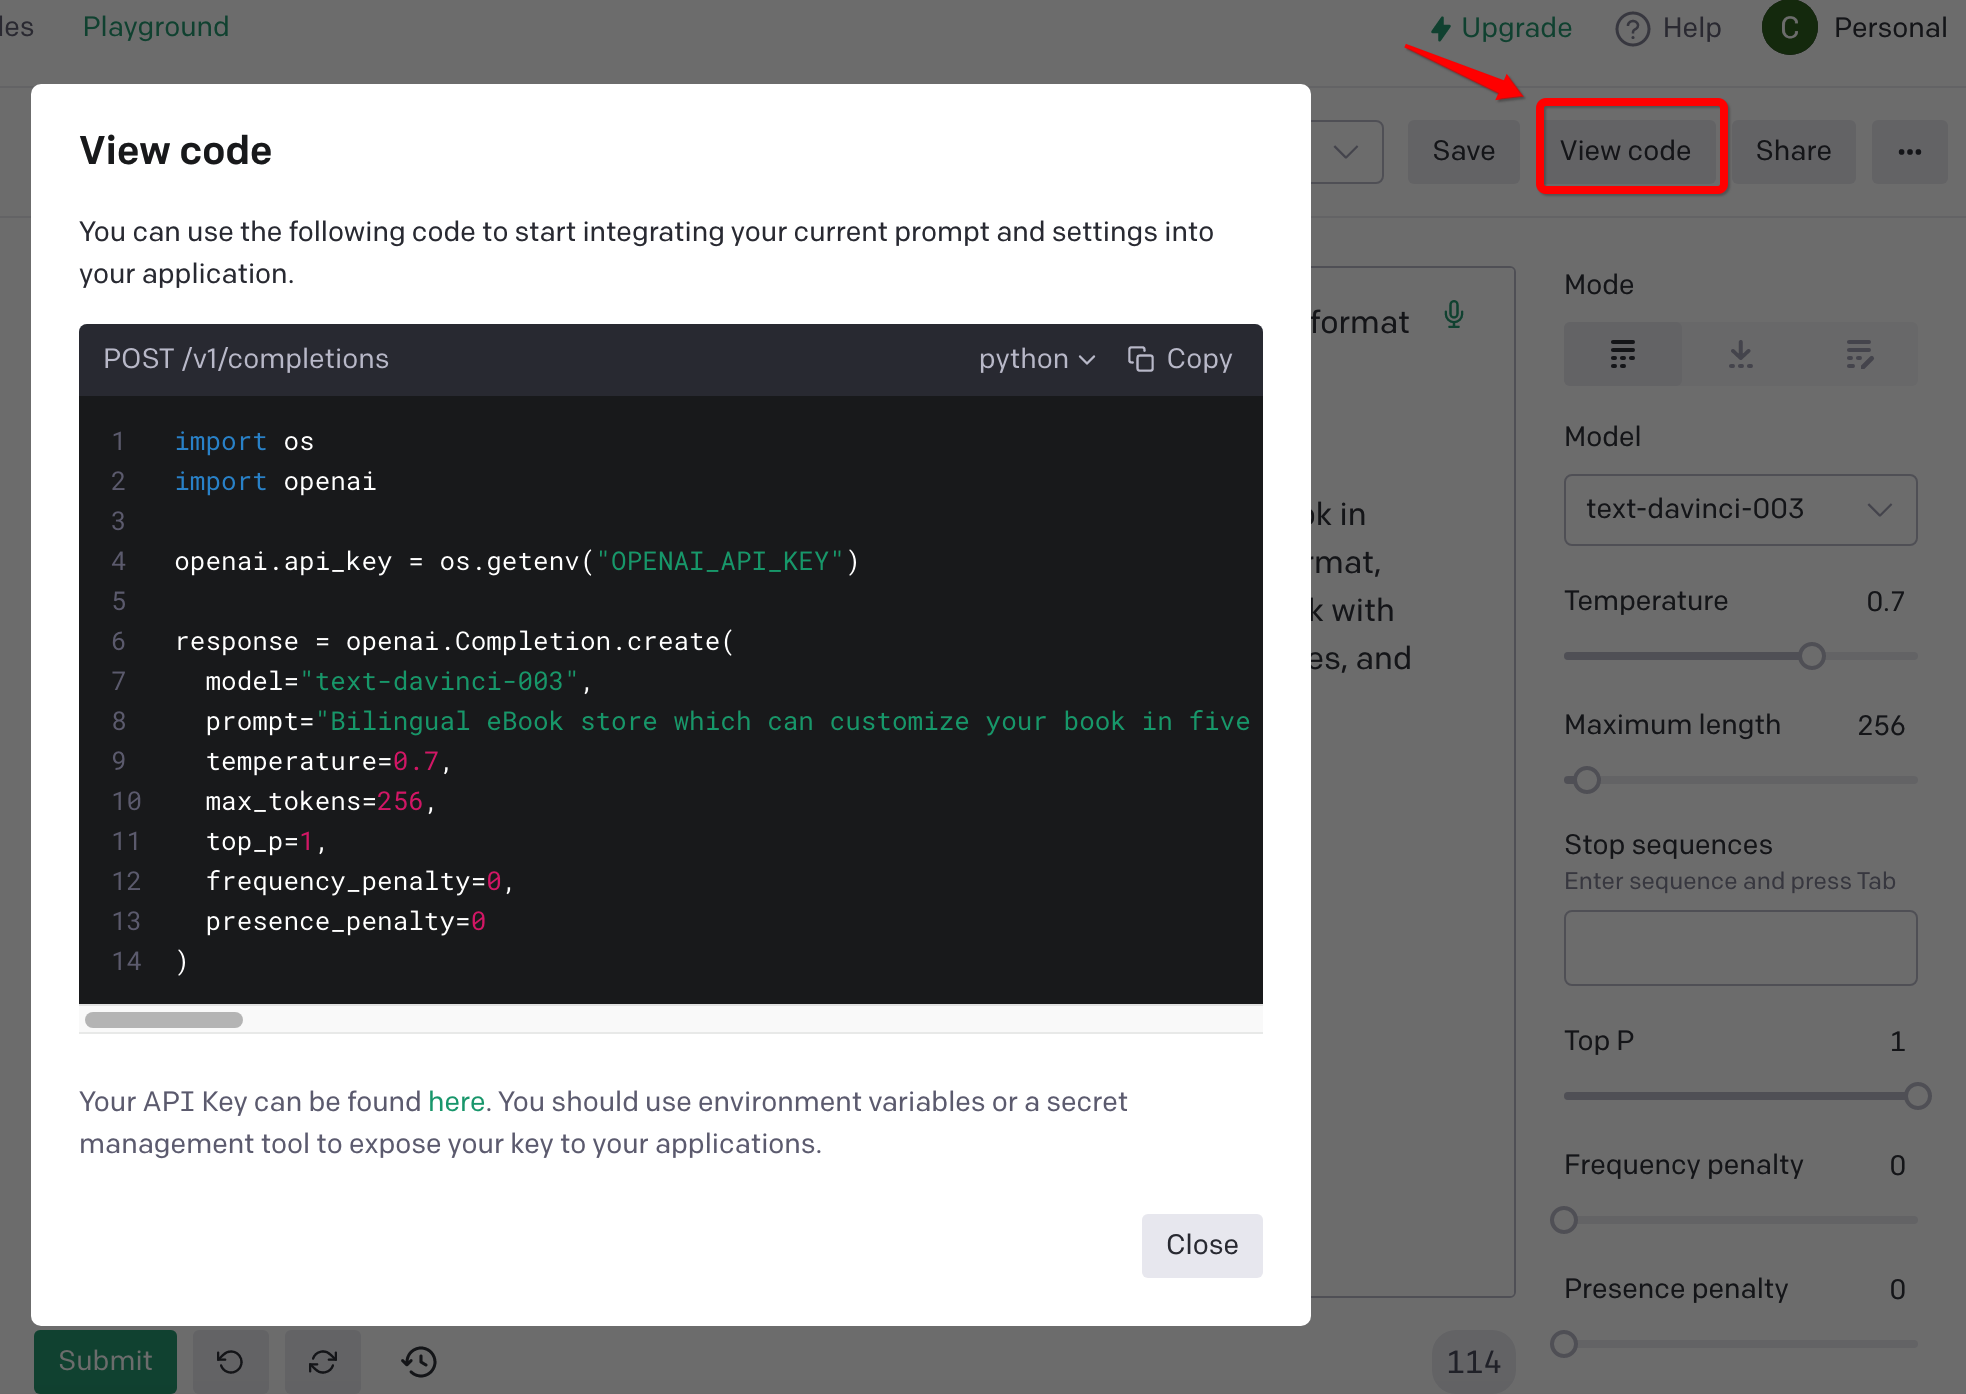Open the more options ellipsis menu
The height and width of the screenshot is (1394, 1966).
(x=1909, y=151)
